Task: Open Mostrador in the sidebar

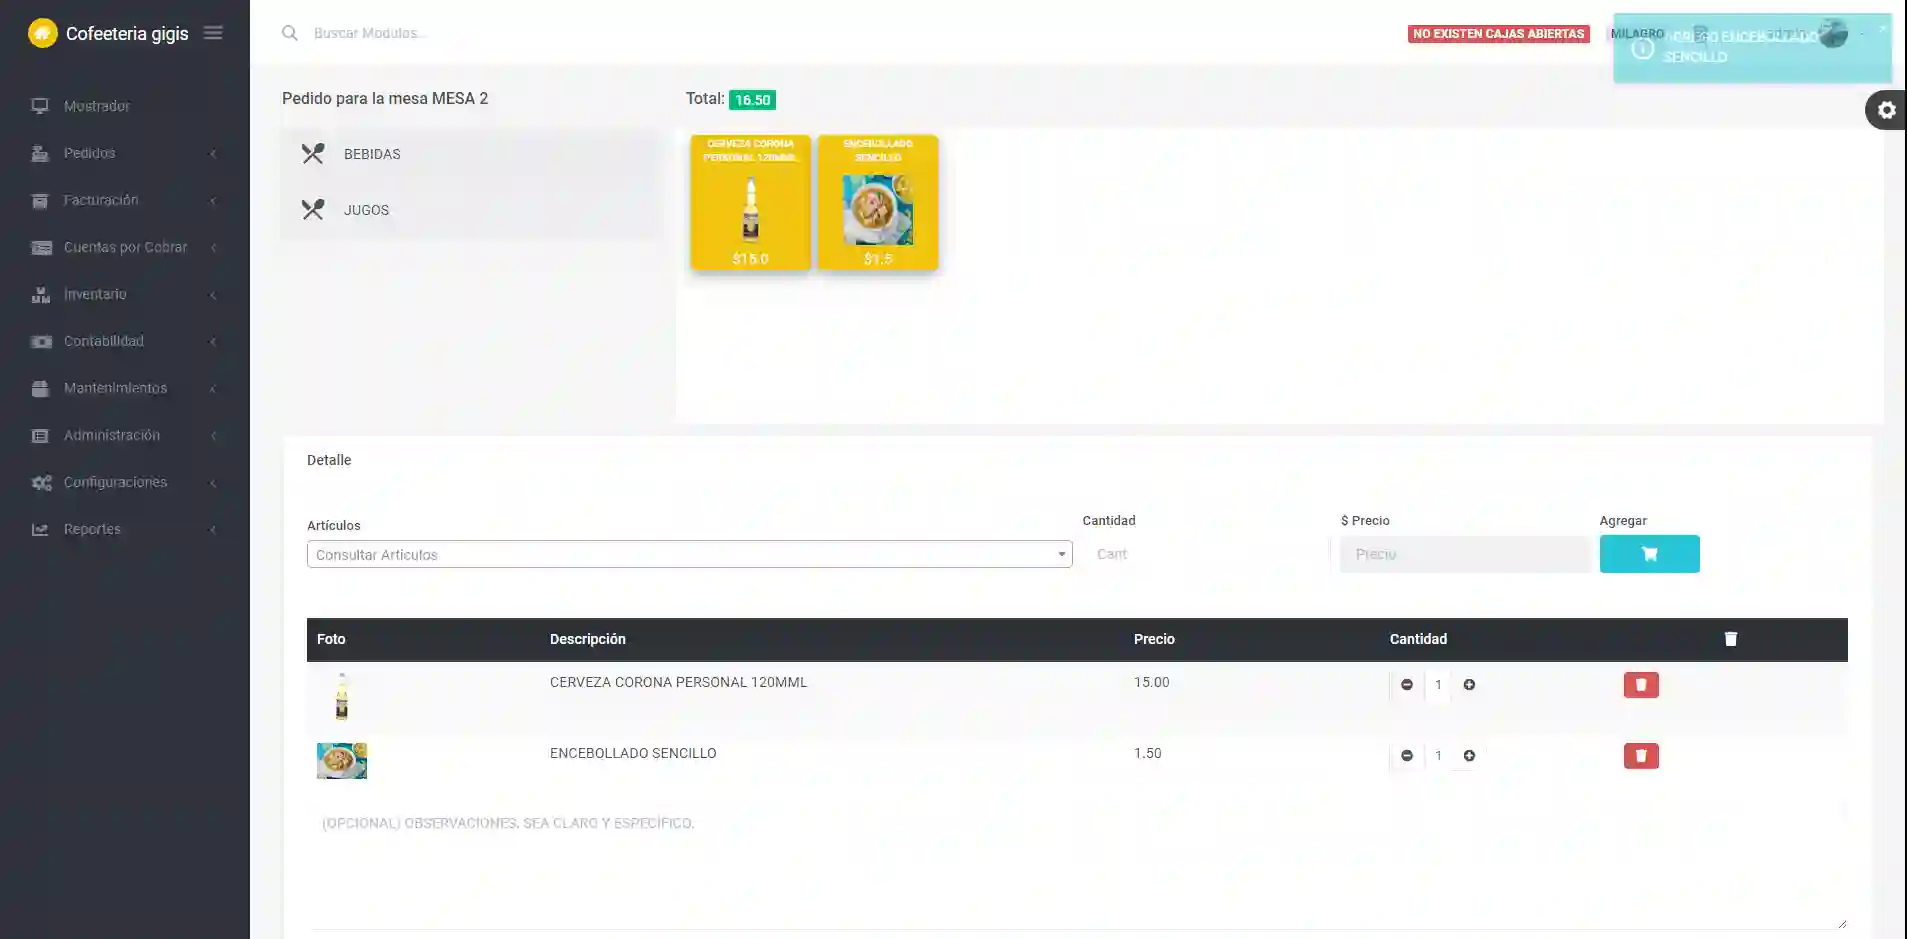Action: pyautogui.click(x=96, y=106)
